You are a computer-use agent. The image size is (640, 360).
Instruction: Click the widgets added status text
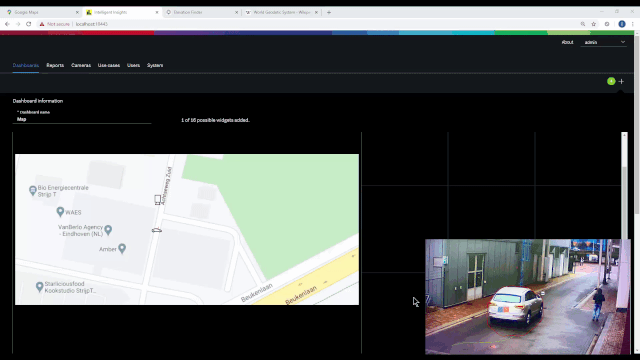pyautogui.click(x=215, y=120)
